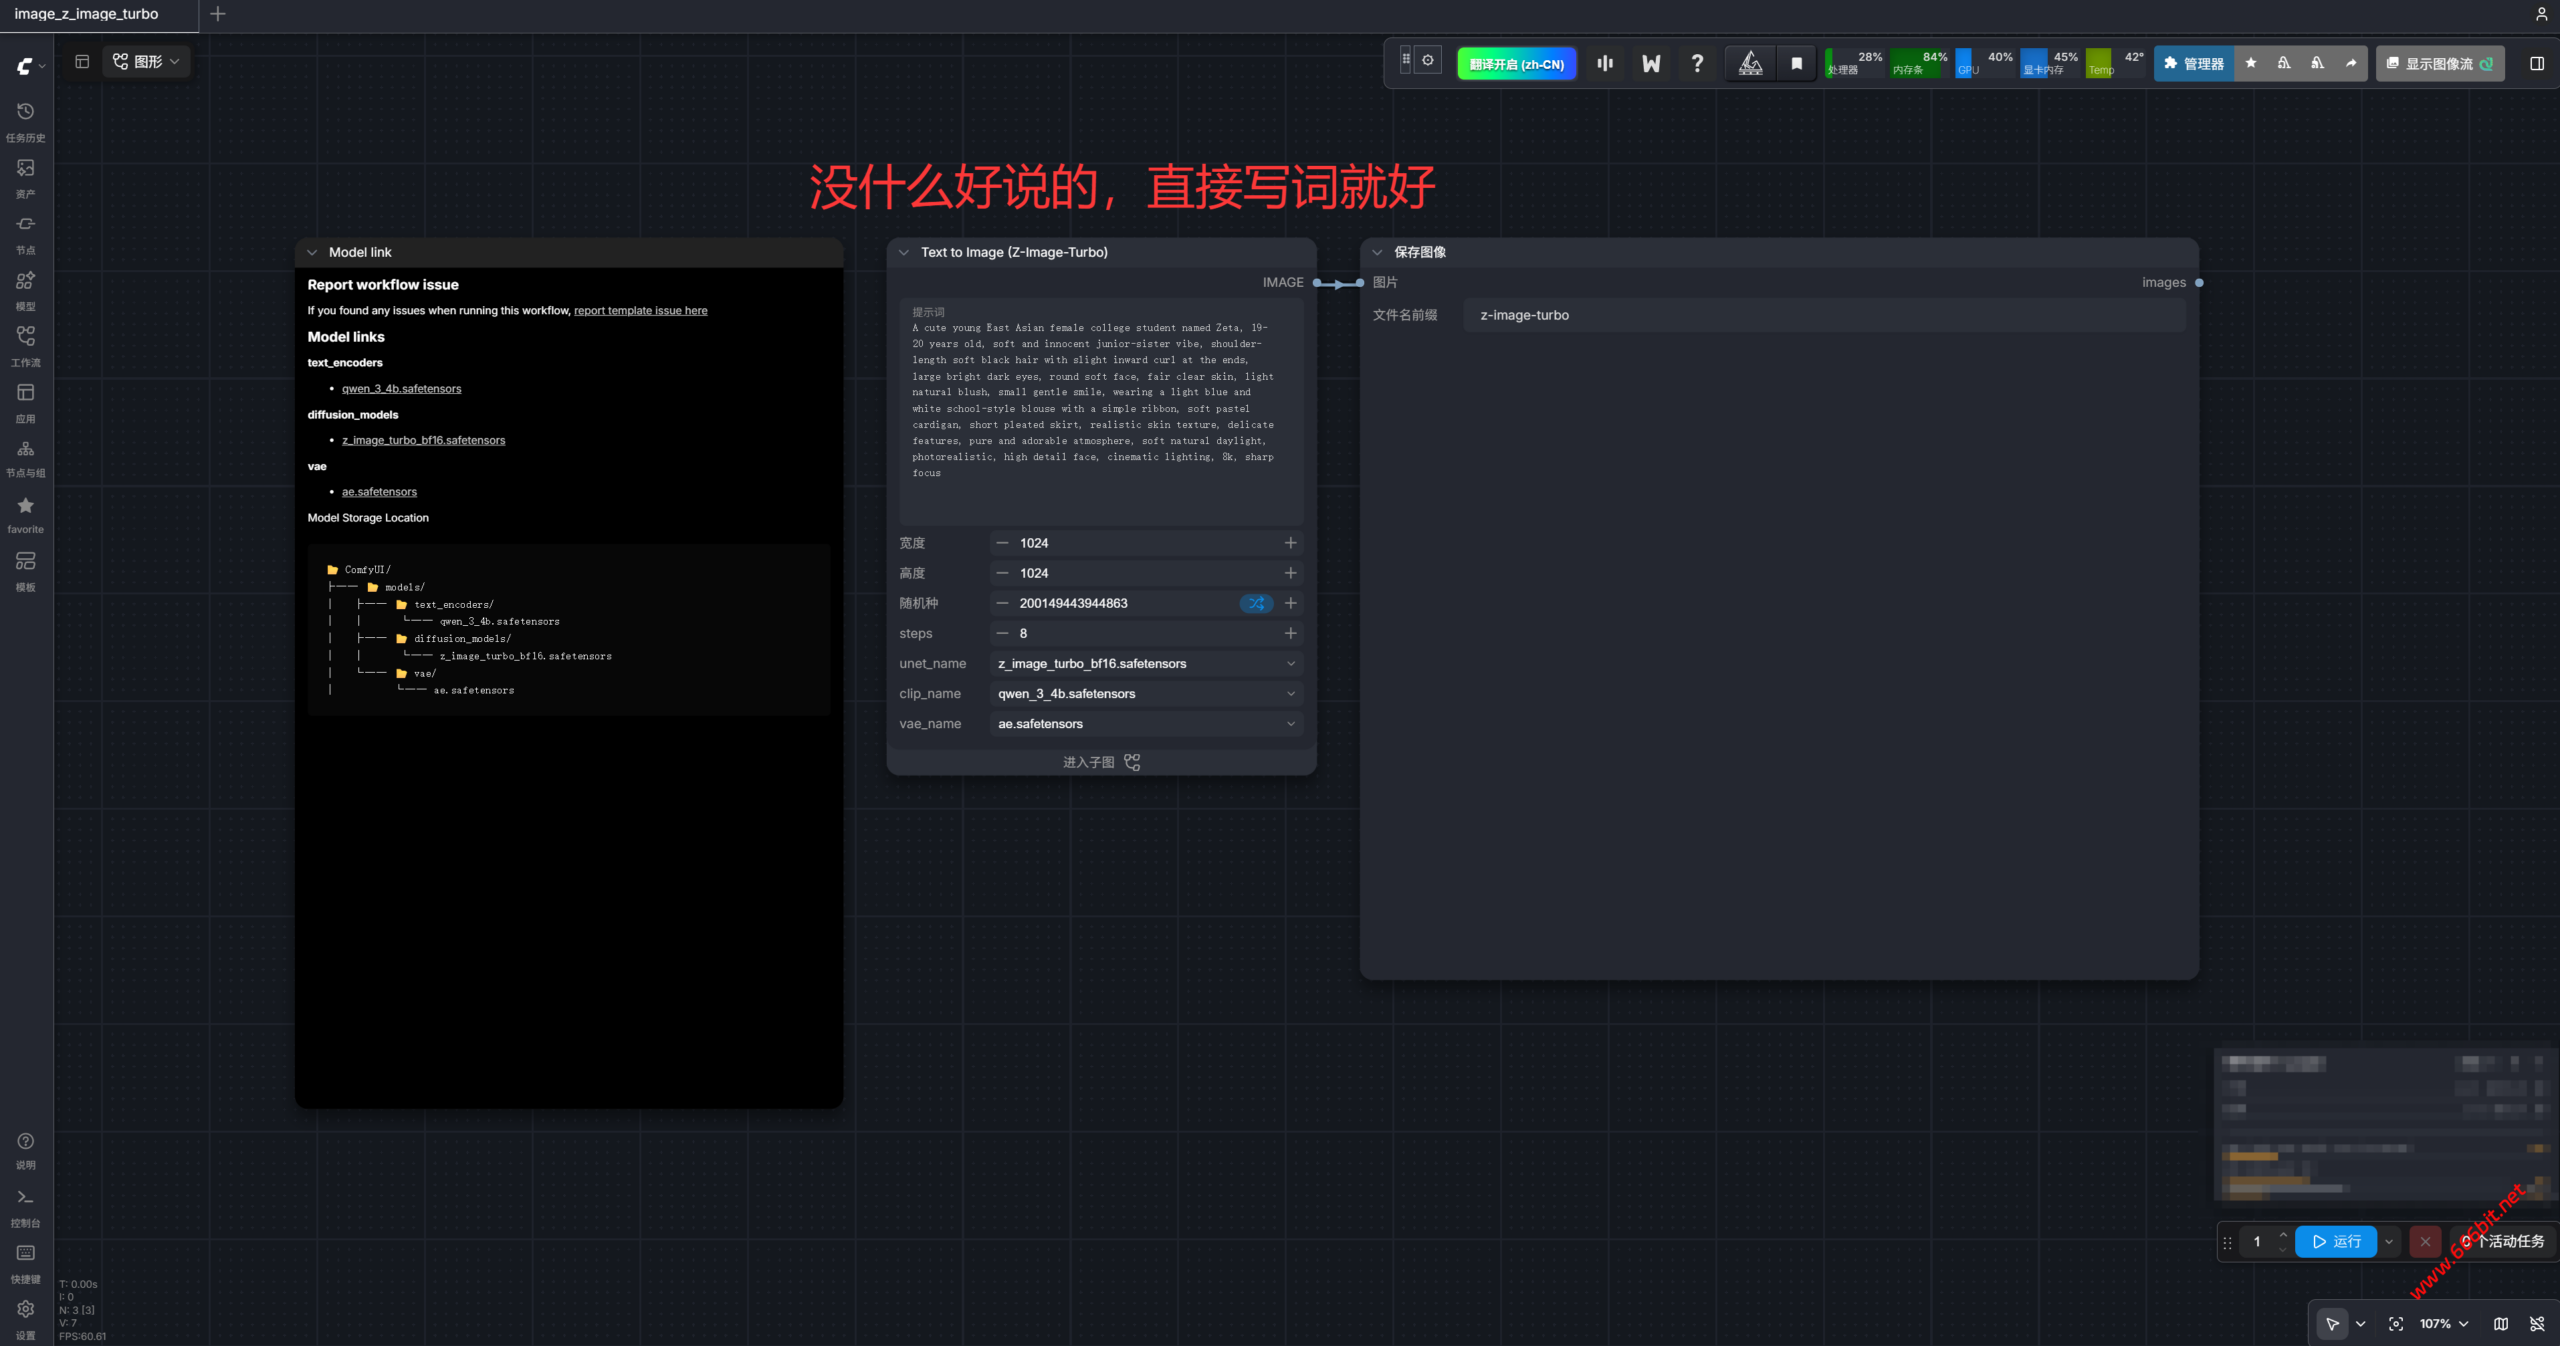Open the 设置 settings gear
This screenshot has width=2560, height=1346.
[26, 1319]
